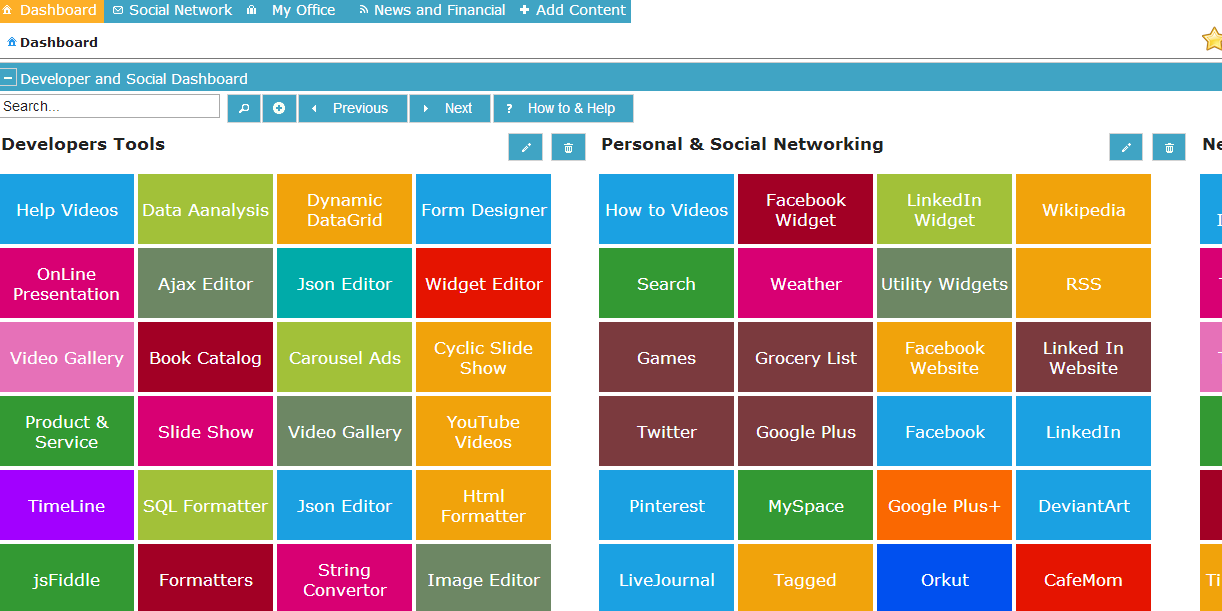This screenshot has height=611, width=1222.
Task: Go to News and Financial tab
Action: (x=432, y=11)
